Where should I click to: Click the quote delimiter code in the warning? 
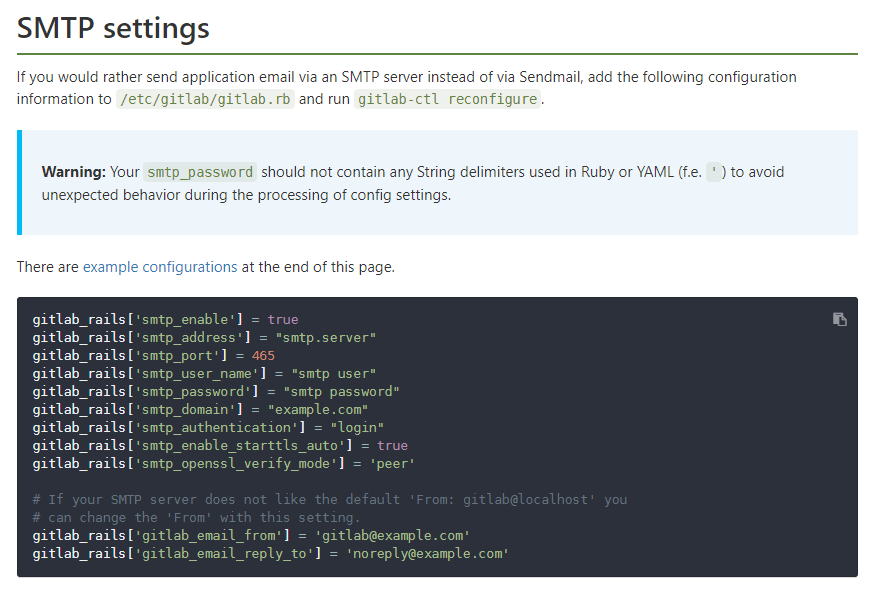click(714, 171)
